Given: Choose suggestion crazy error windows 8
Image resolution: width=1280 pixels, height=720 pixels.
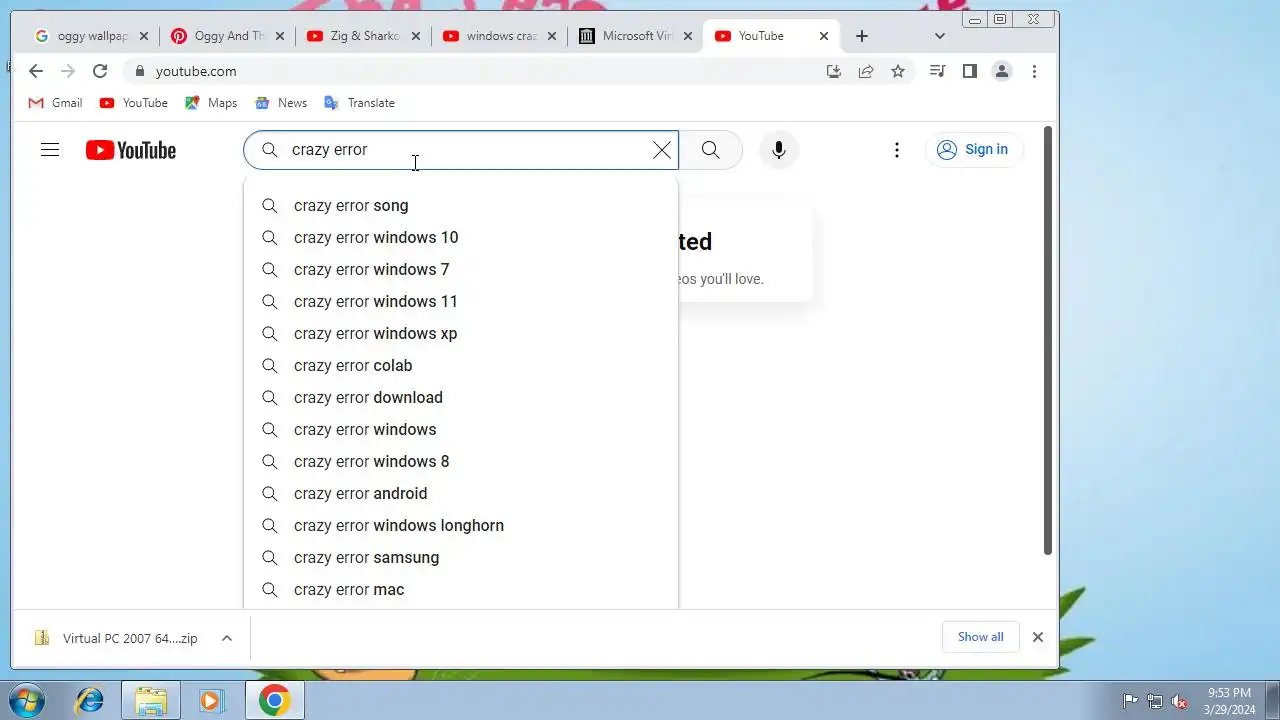Looking at the screenshot, I should click(x=461, y=461).
